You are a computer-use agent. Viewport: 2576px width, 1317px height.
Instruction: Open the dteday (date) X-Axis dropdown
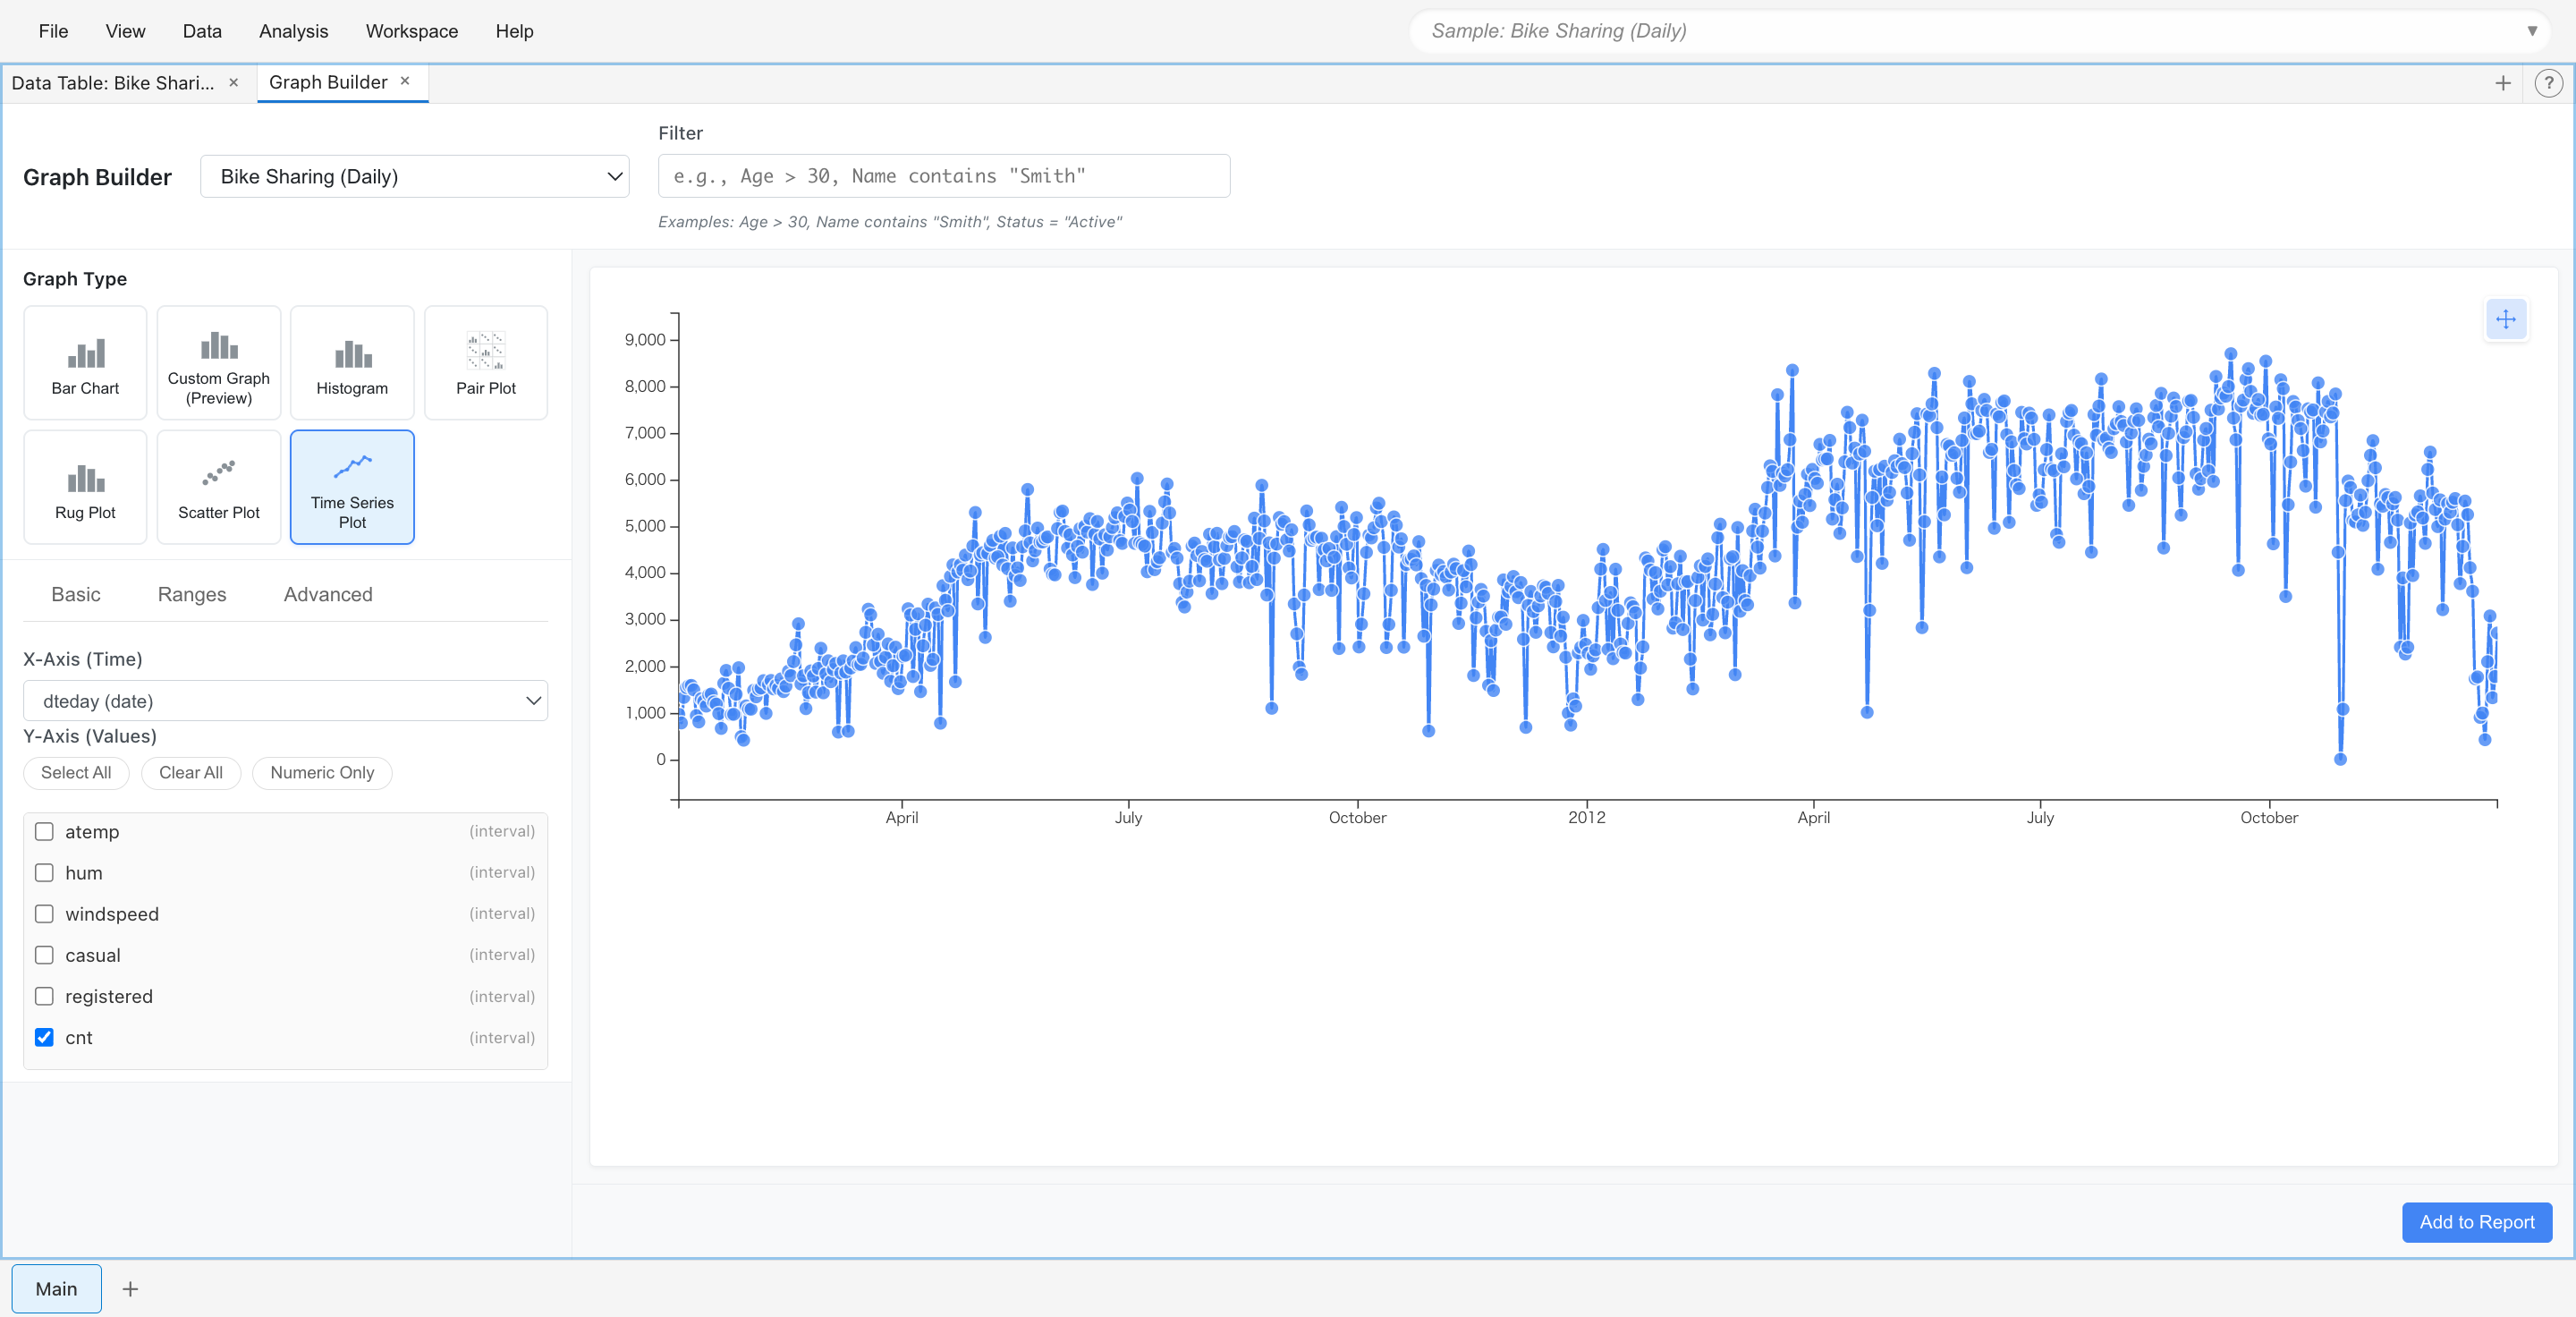click(285, 700)
